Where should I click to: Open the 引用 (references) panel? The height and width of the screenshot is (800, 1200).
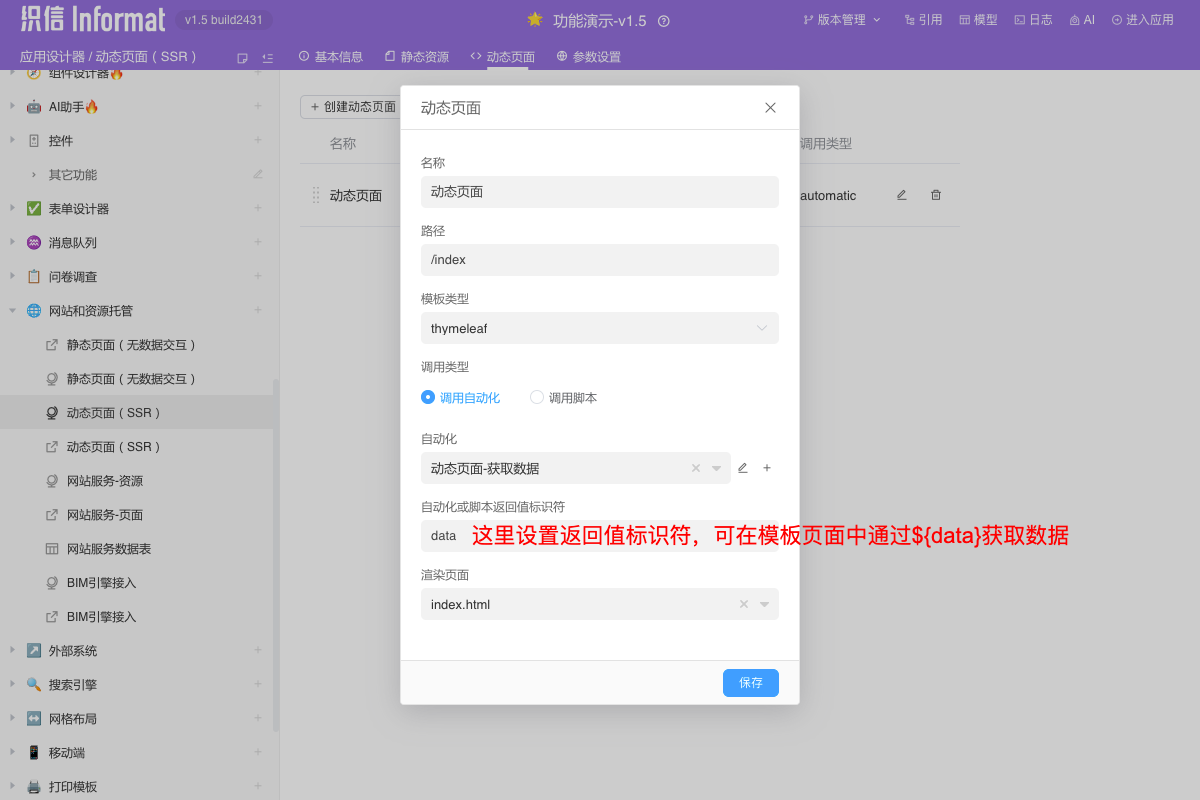pyautogui.click(x=922, y=18)
